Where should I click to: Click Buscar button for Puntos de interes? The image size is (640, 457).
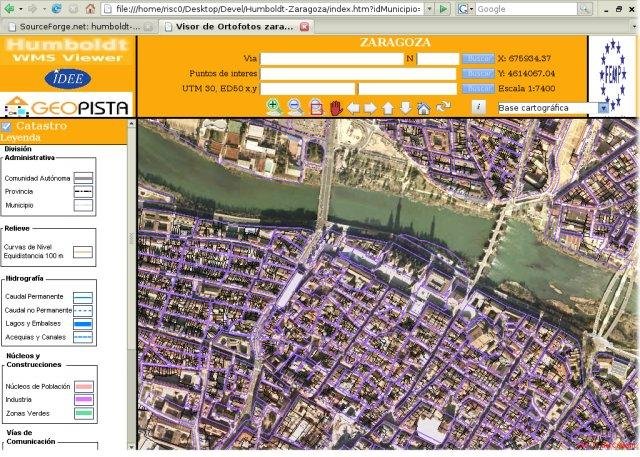(478, 73)
